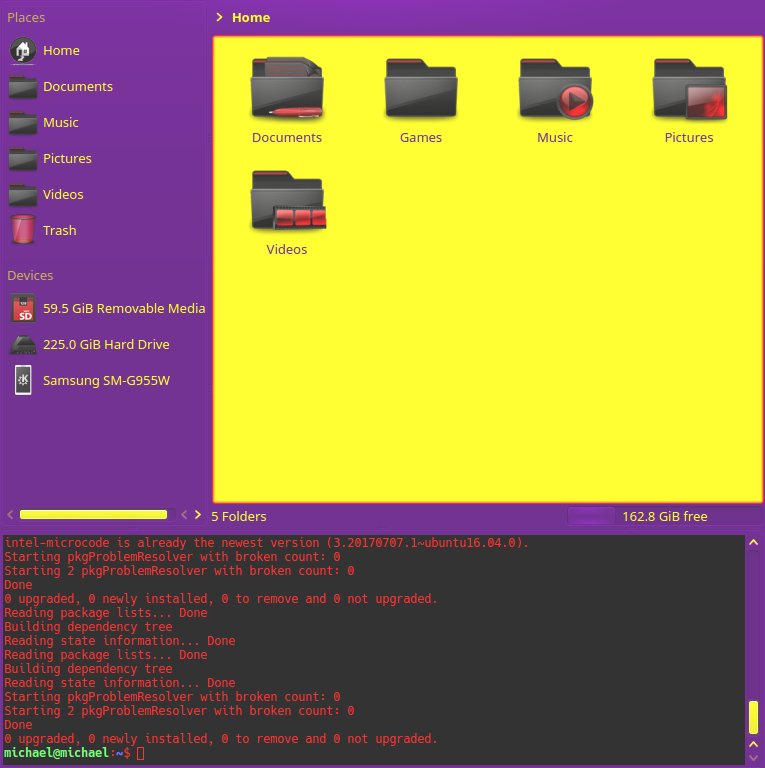Select the Music folder in file view
Viewport: 765px width, 768px height.
[x=555, y=89]
